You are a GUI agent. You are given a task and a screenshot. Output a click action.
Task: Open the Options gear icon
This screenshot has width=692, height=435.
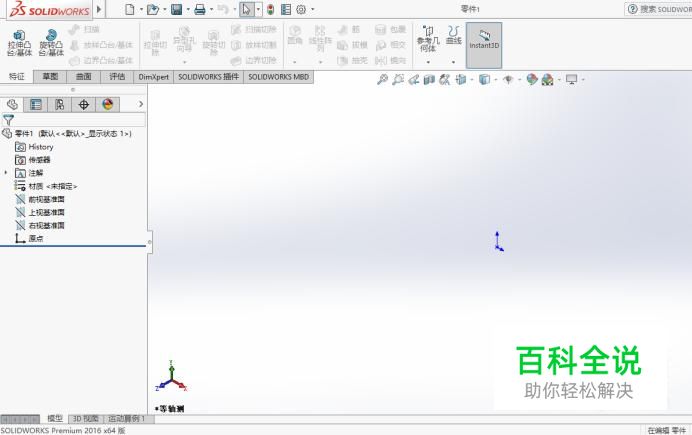301,9
